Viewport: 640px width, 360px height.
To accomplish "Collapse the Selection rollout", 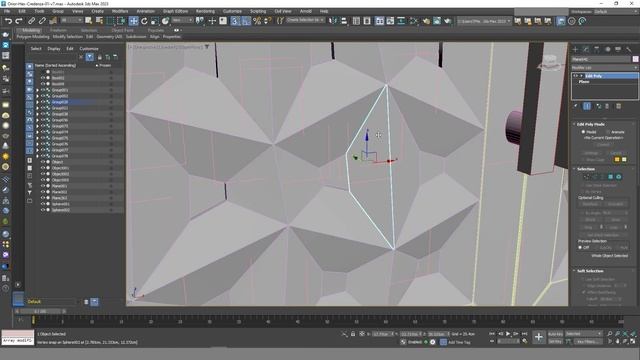I will [586, 169].
